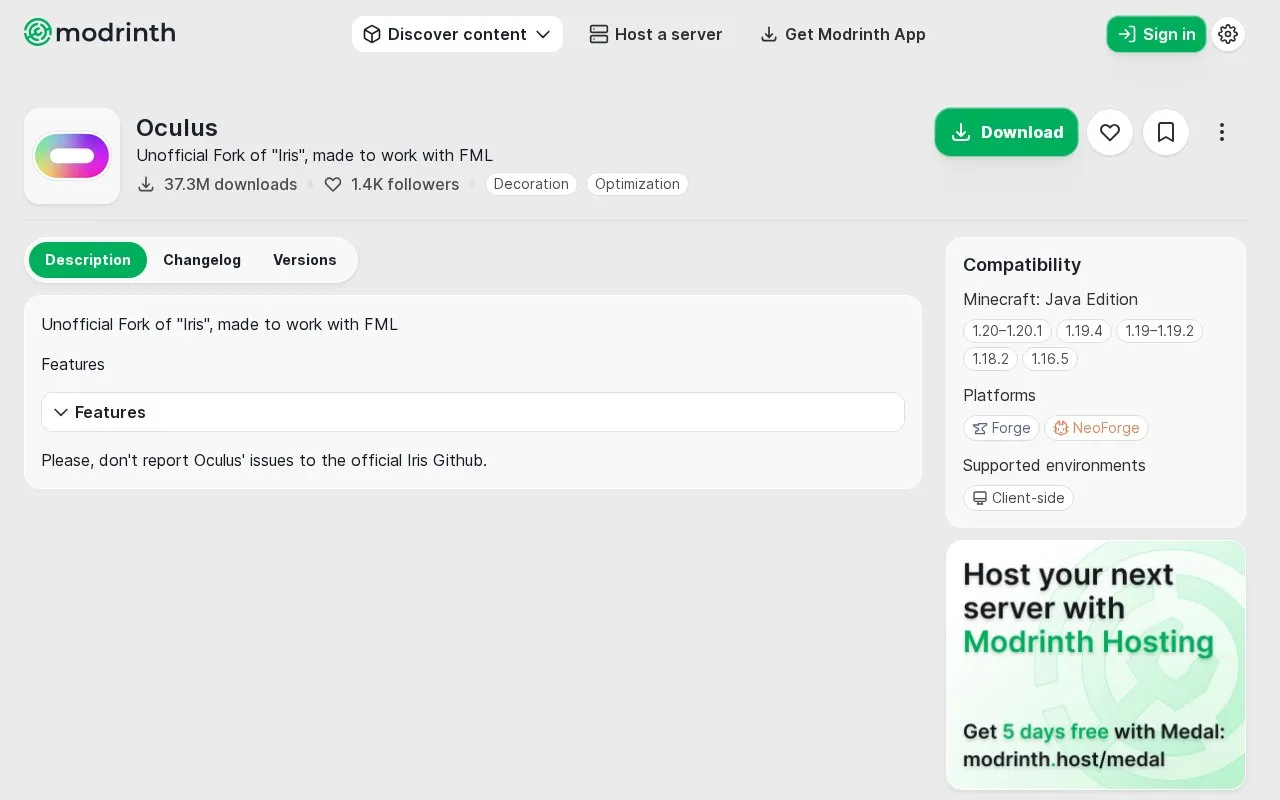Click the Oculus project title
Viewport: 1280px width, 800px height.
[x=177, y=128]
